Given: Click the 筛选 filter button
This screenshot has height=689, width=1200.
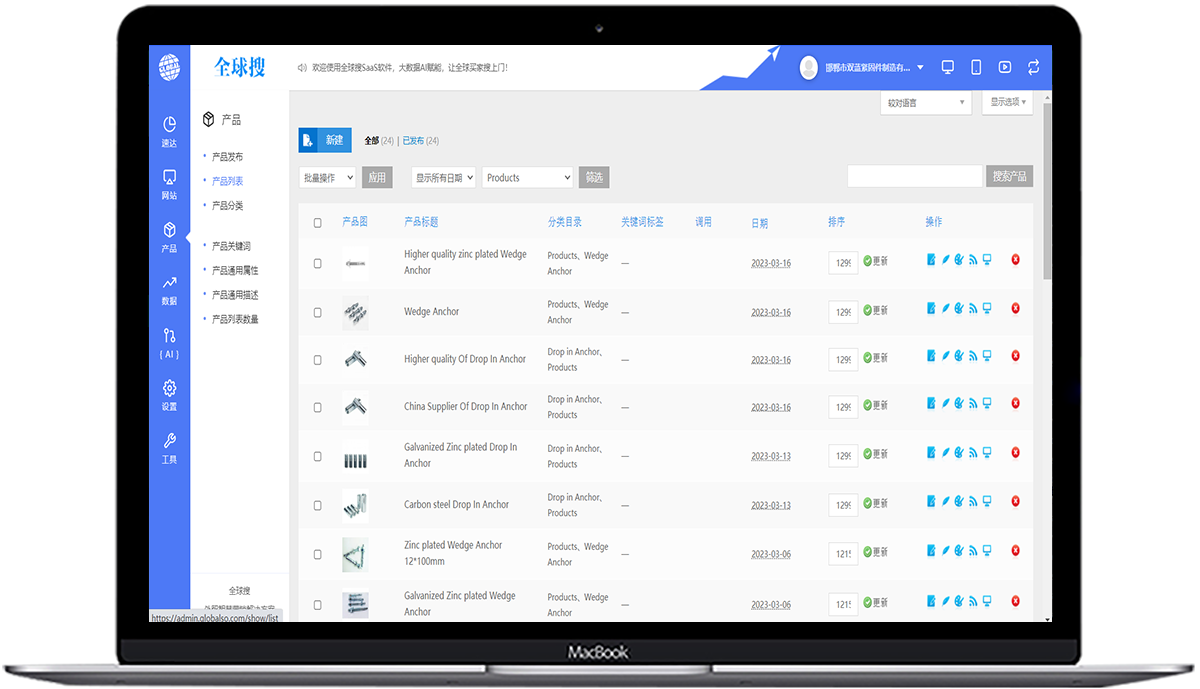Looking at the screenshot, I should click(594, 177).
